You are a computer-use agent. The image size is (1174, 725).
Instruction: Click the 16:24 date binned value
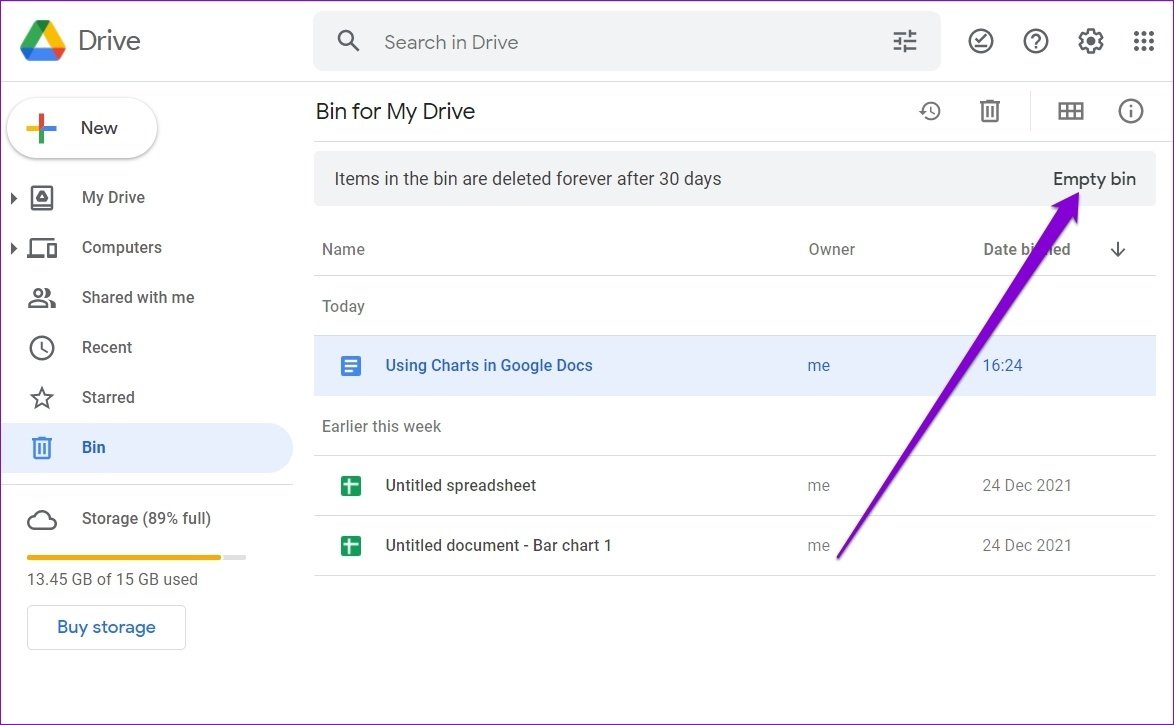pos(1002,365)
